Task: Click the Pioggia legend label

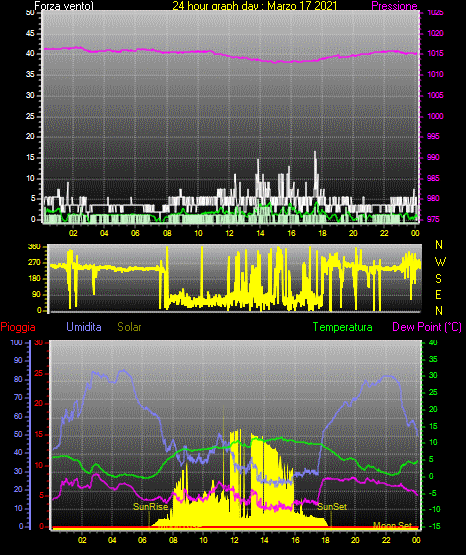Action: 18,327
